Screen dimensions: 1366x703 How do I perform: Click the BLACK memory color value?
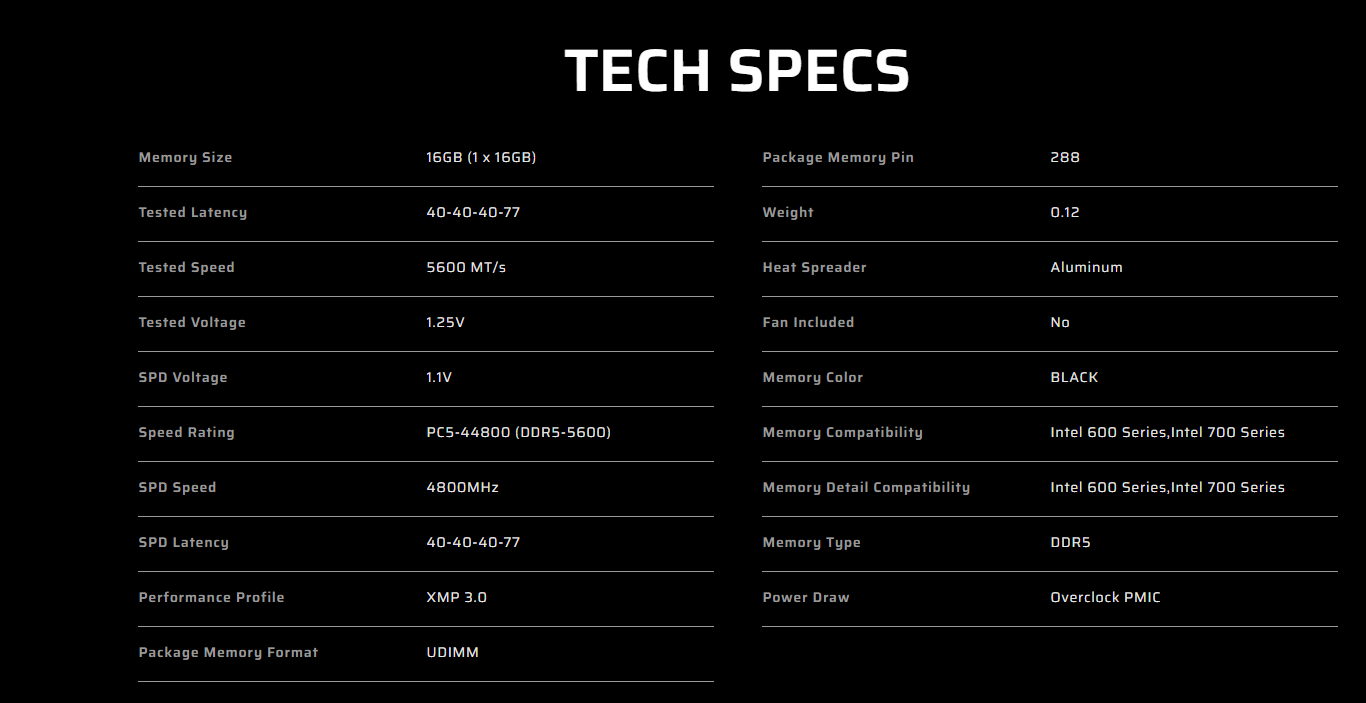coord(1074,377)
